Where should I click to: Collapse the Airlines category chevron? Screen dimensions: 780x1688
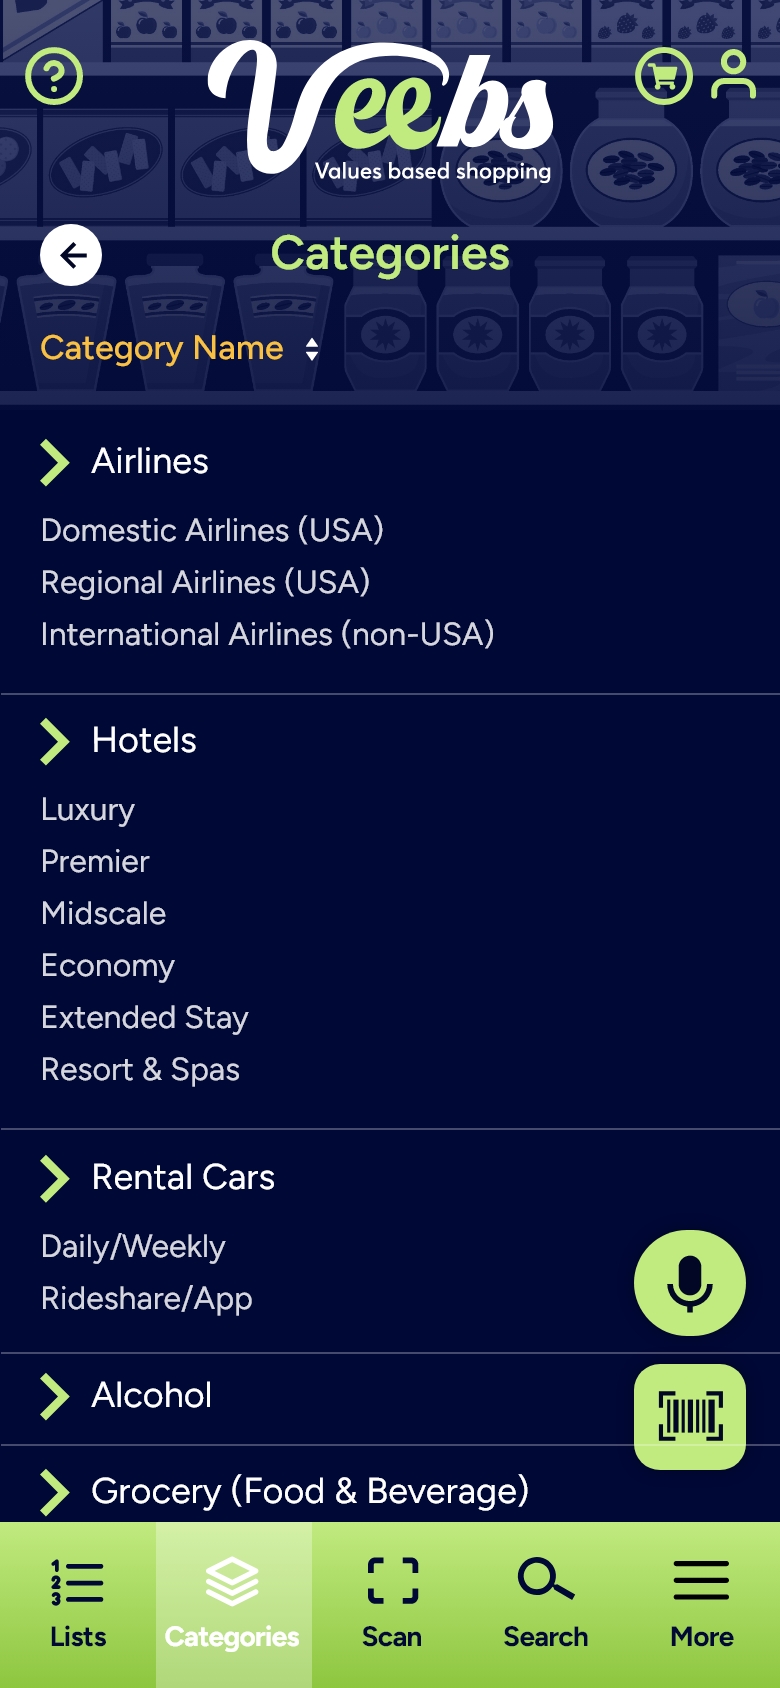point(55,462)
